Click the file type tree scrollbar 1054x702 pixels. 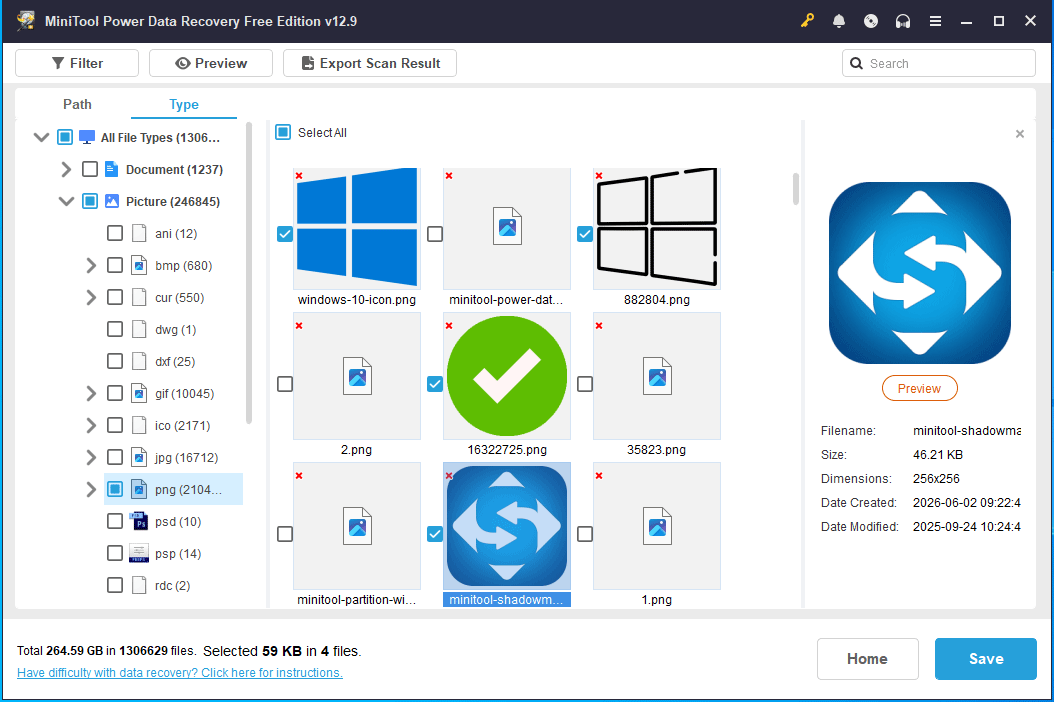tap(249, 273)
